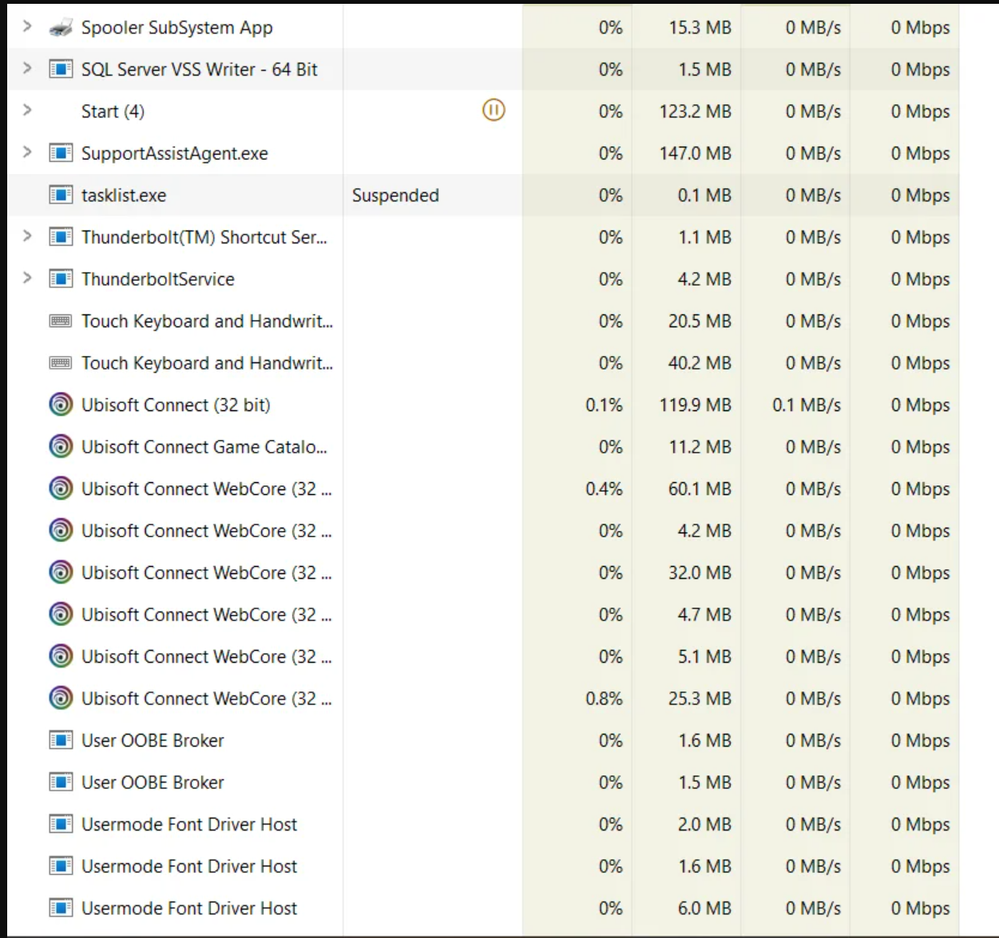Screen dimensions: 999x938
Task: Click the SQL Server VSS Writer icon
Action: (61, 70)
